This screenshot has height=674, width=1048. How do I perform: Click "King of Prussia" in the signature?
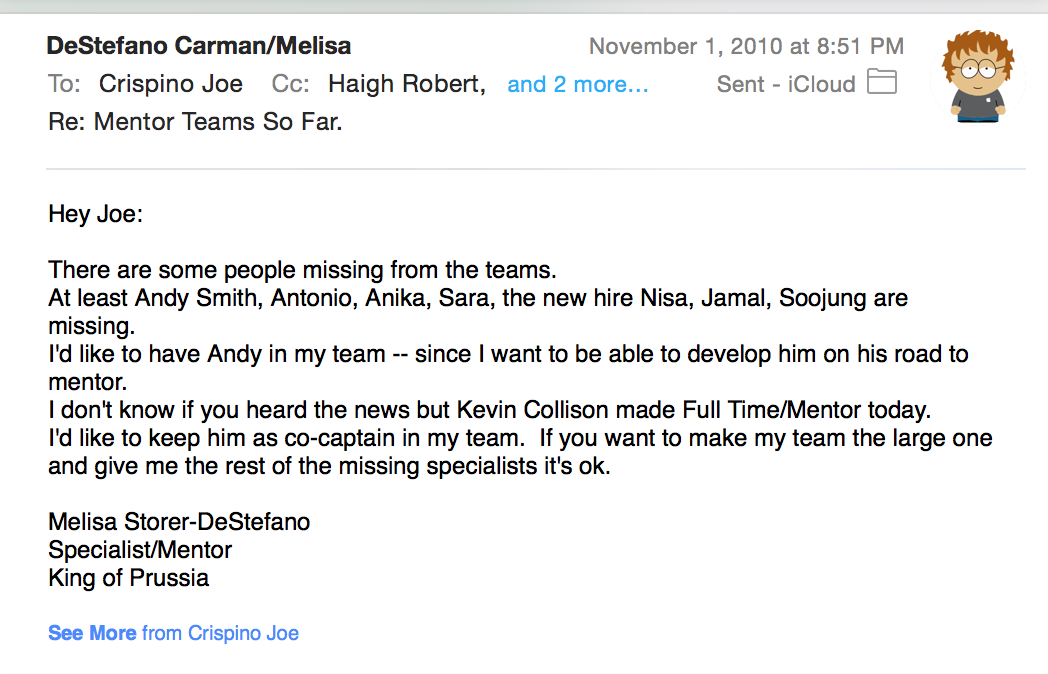(128, 578)
